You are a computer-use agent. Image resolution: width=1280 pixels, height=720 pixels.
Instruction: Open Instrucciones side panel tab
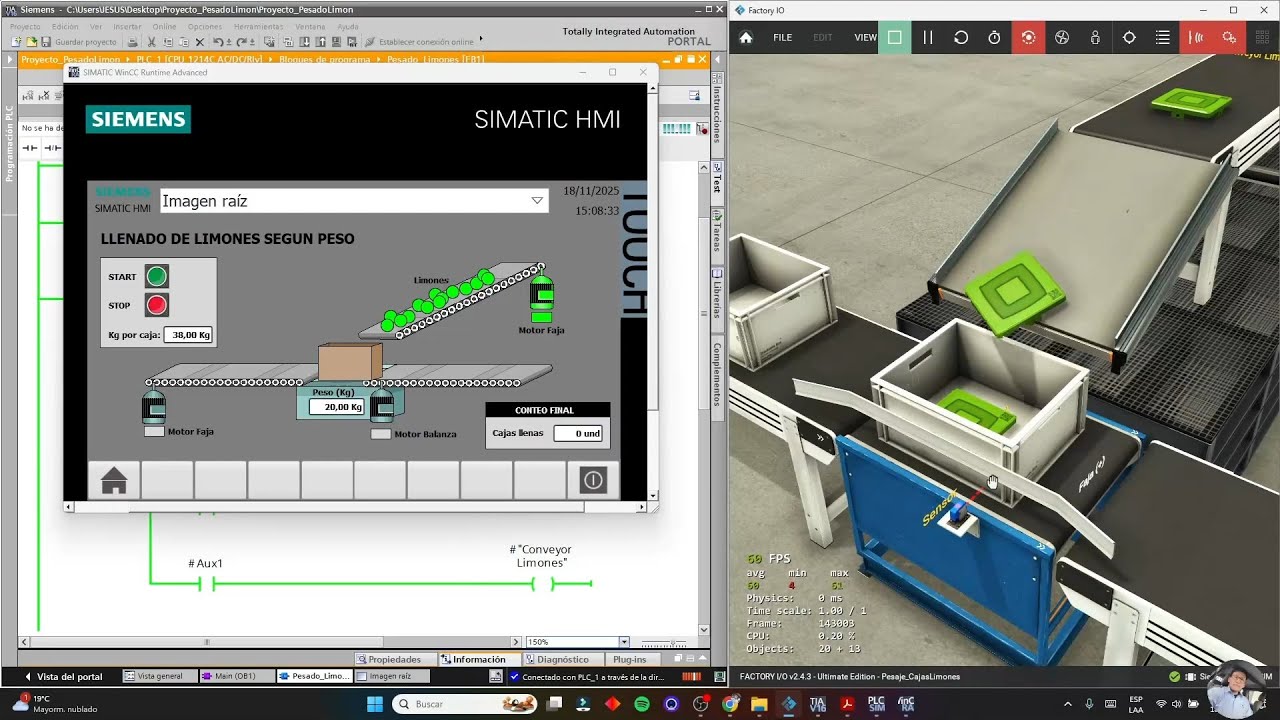(x=717, y=115)
